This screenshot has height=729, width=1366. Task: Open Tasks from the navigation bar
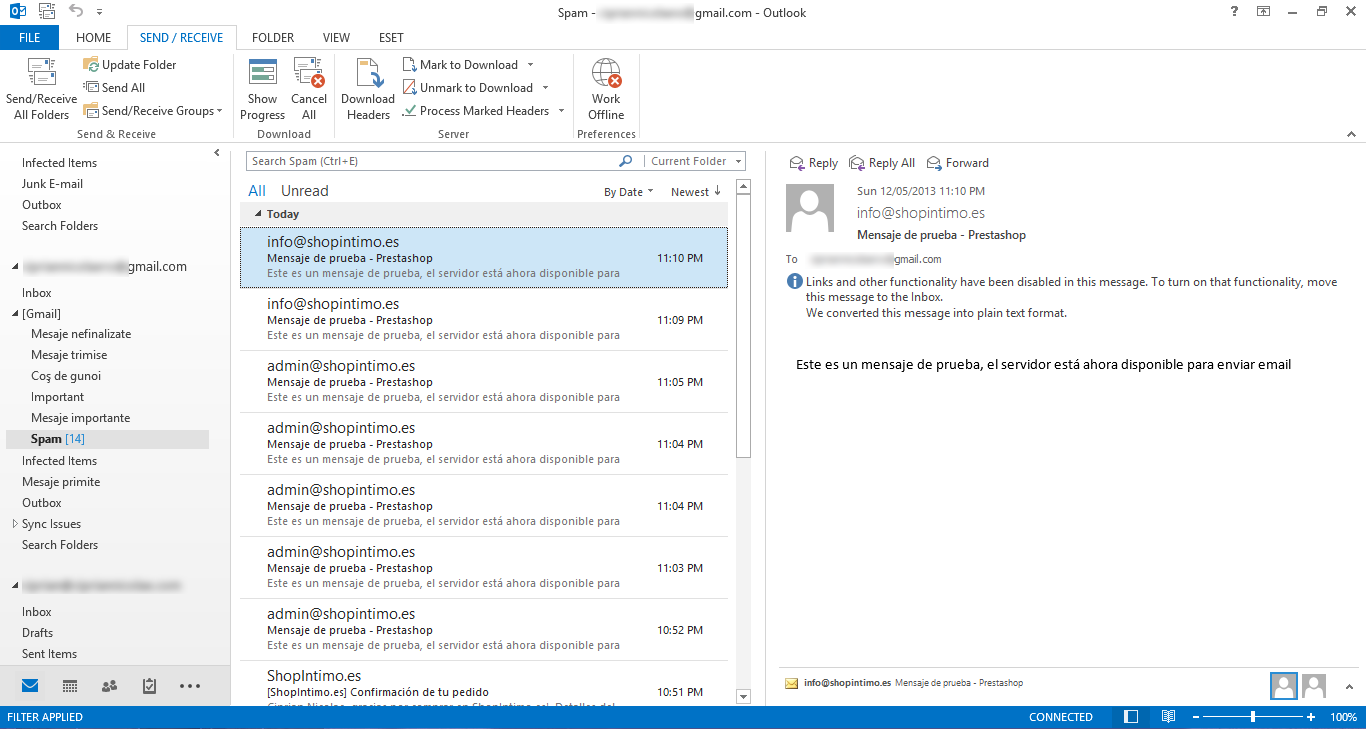click(x=149, y=686)
